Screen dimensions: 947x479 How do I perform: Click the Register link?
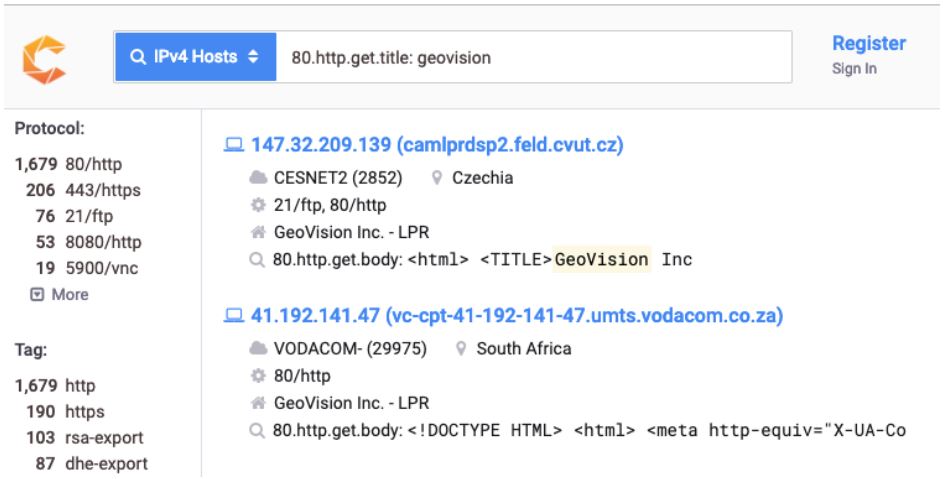(868, 43)
